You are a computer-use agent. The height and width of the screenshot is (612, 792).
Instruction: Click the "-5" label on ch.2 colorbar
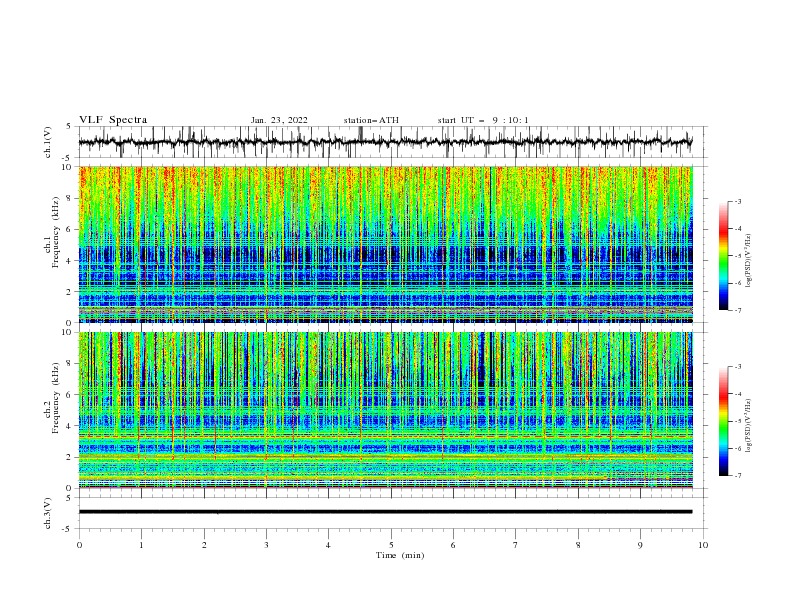tap(737, 421)
